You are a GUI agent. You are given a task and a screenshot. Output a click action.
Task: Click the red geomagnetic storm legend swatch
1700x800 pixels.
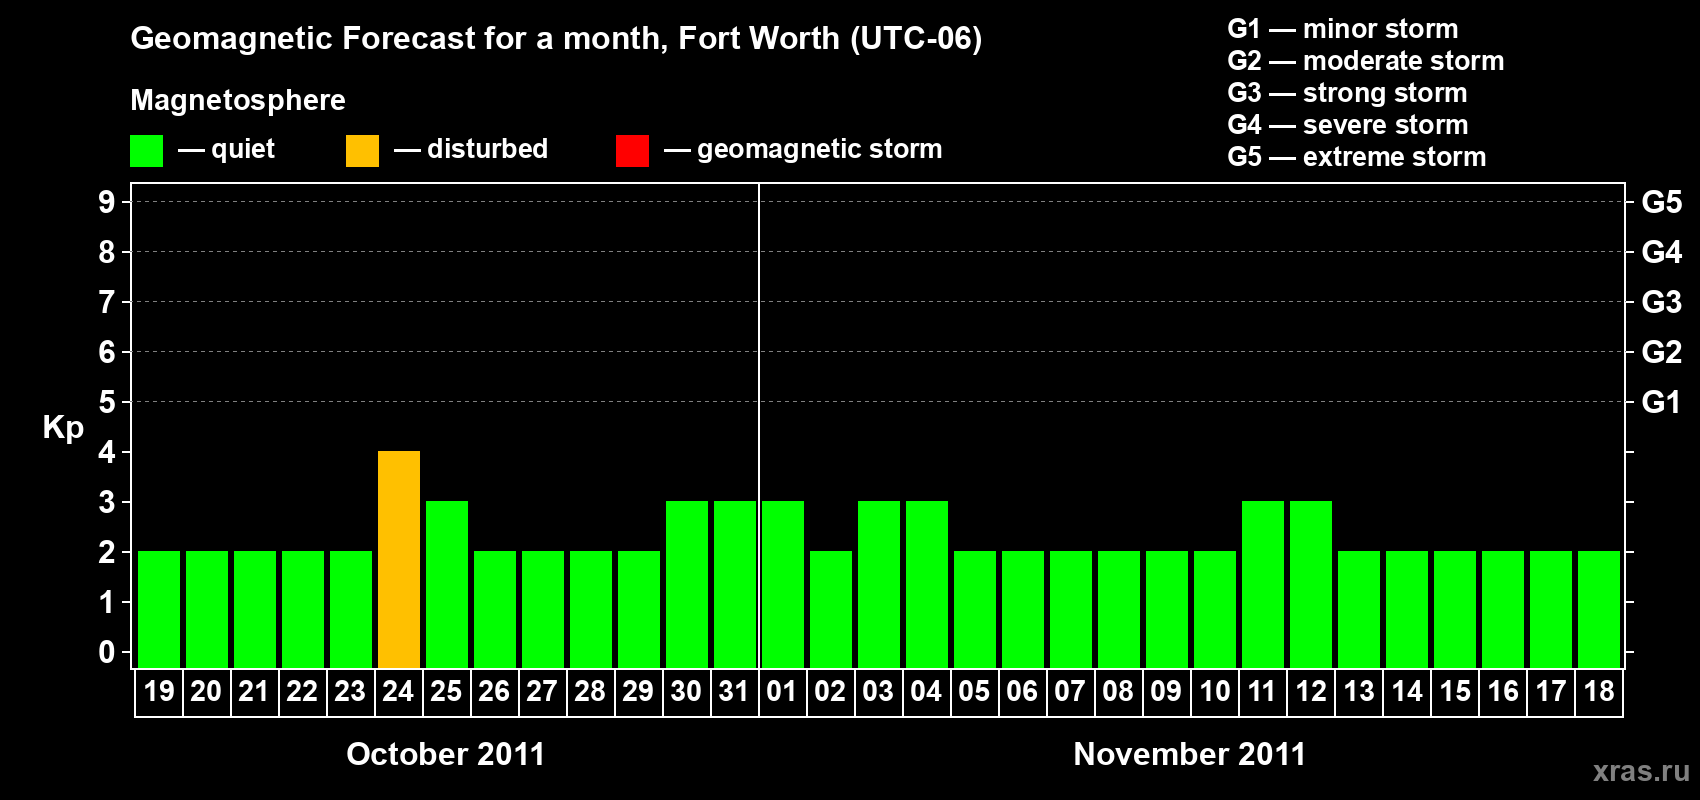pyautogui.click(x=632, y=151)
